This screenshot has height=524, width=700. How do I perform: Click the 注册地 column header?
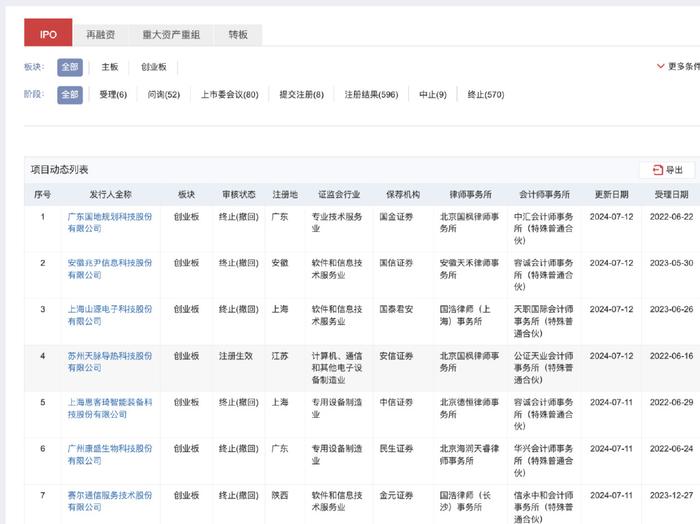click(x=285, y=195)
